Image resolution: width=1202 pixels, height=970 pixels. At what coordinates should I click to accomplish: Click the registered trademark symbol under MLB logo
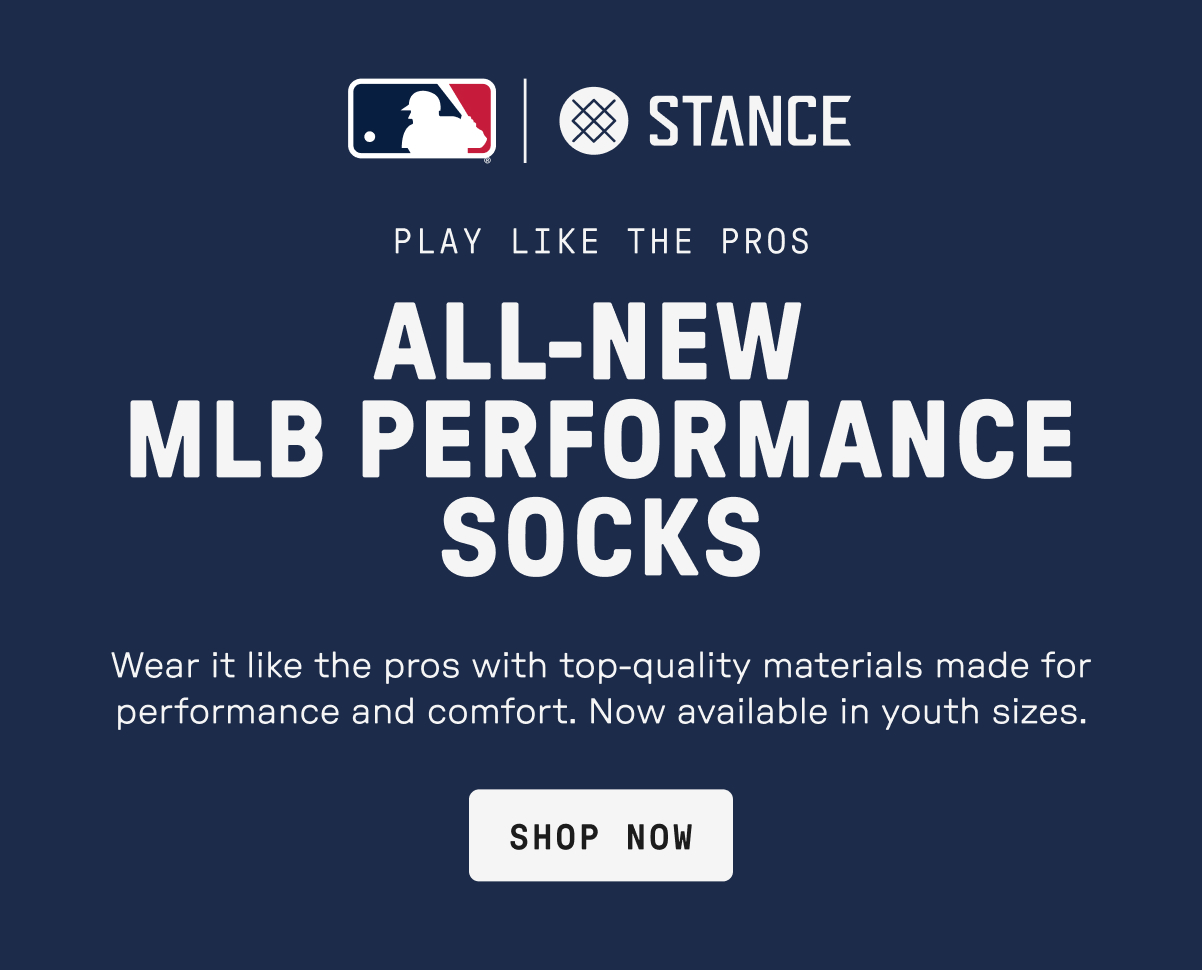pyautogui.click(x=487, y=159)
